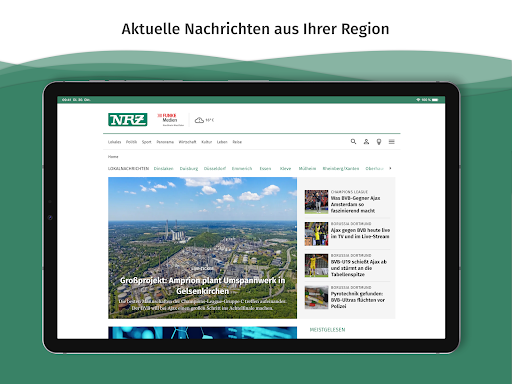Open the search magnifier icon
Image resolution: width=512 pixels, height=384 pixels.
click(353, 142)
